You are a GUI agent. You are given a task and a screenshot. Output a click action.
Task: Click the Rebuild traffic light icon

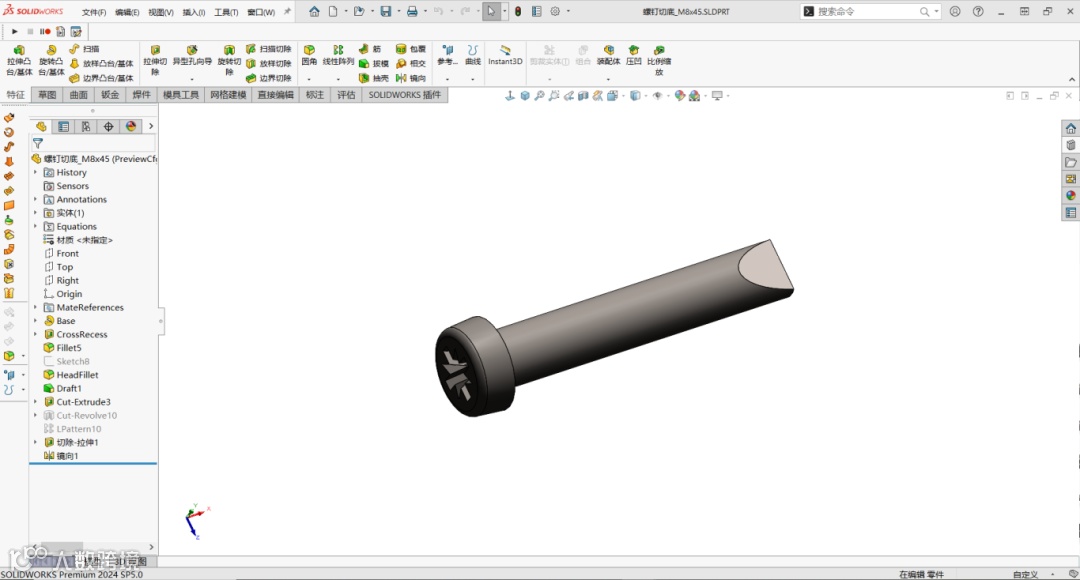click(518, 12)
